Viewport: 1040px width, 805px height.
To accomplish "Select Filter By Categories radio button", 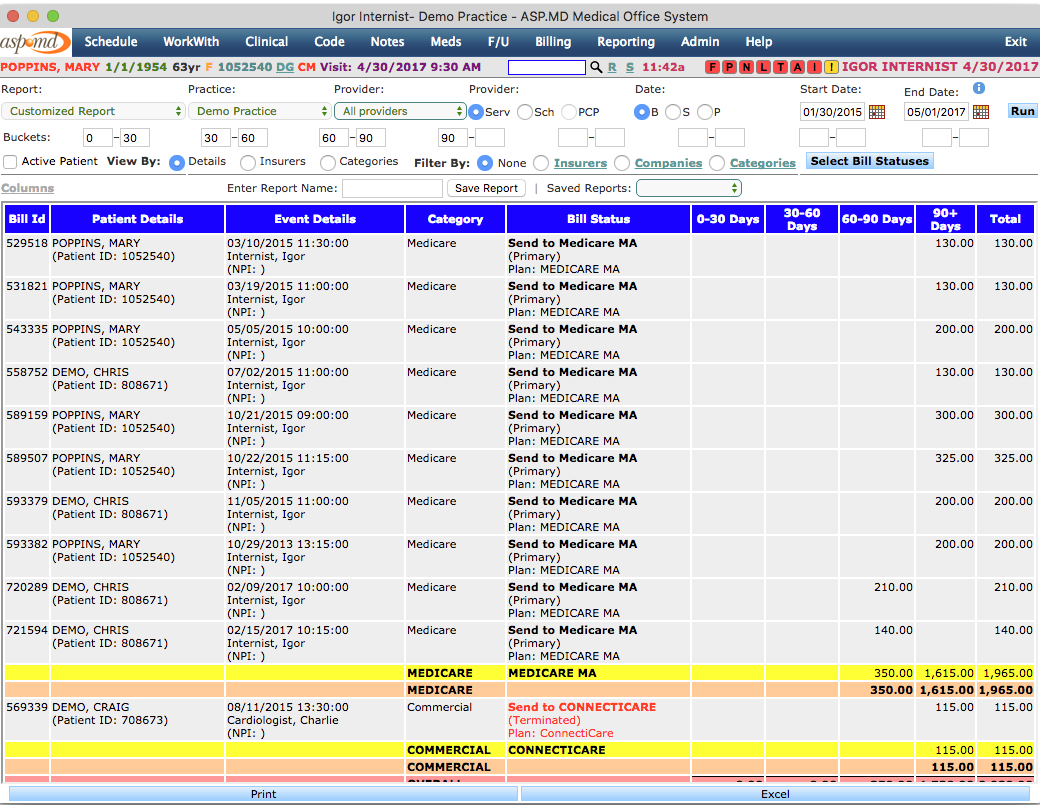I will pyautogui.click(x=717, y=162).
